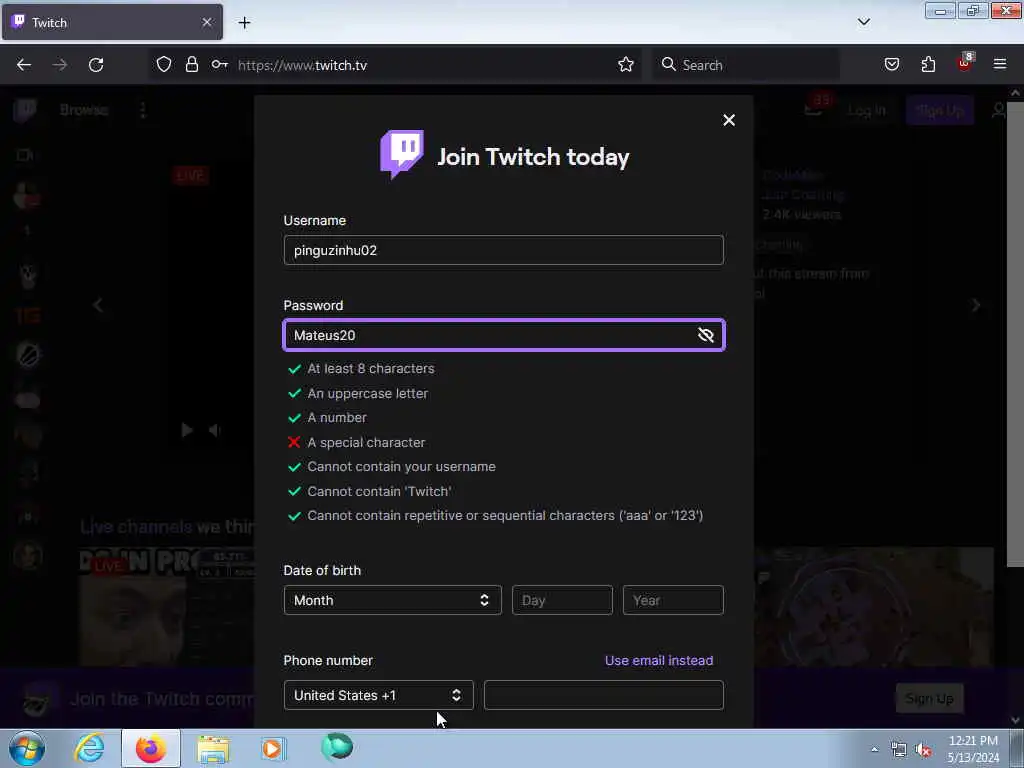The image size is (1024, 768).
Task: Close the Join Twitch today dialog
Action: point(729,120)
